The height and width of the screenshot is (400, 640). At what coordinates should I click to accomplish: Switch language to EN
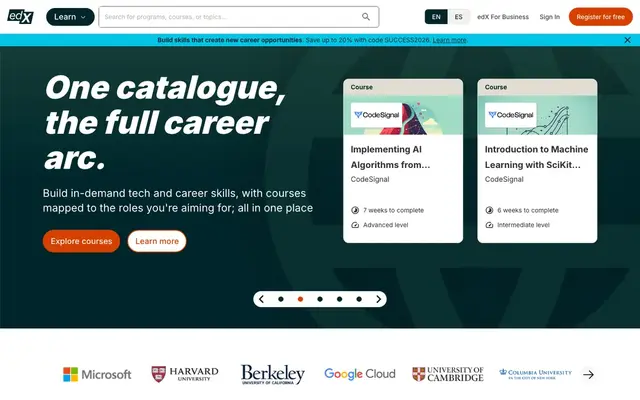436,17
